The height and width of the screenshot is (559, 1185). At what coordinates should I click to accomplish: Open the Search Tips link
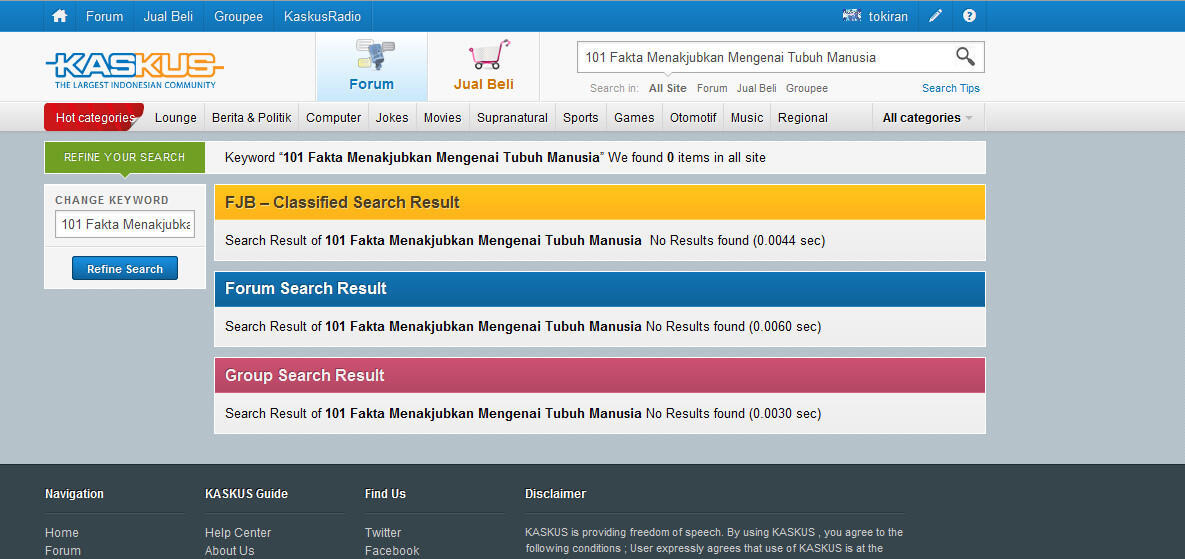(x=951, y=88)
